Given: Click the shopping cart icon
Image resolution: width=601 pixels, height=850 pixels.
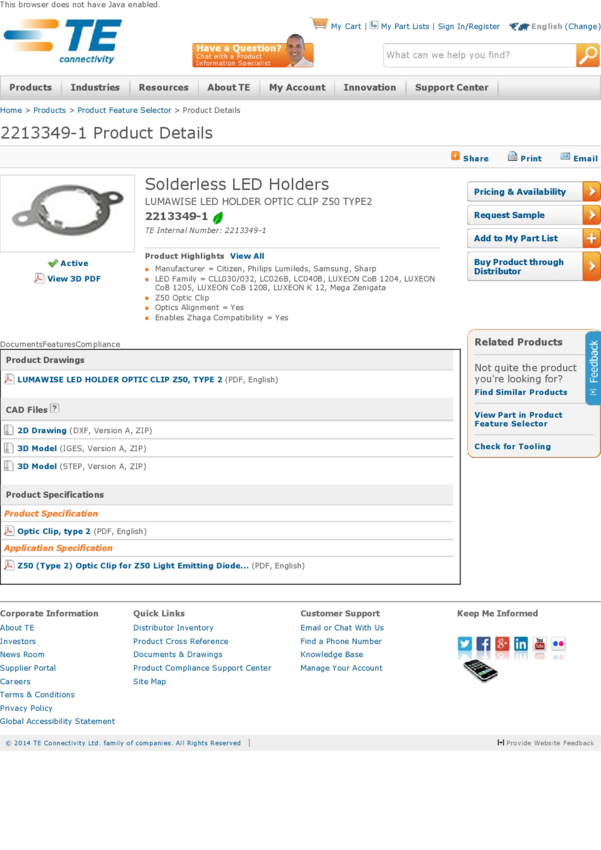Looking at the screenshot, I should (319, 23).
